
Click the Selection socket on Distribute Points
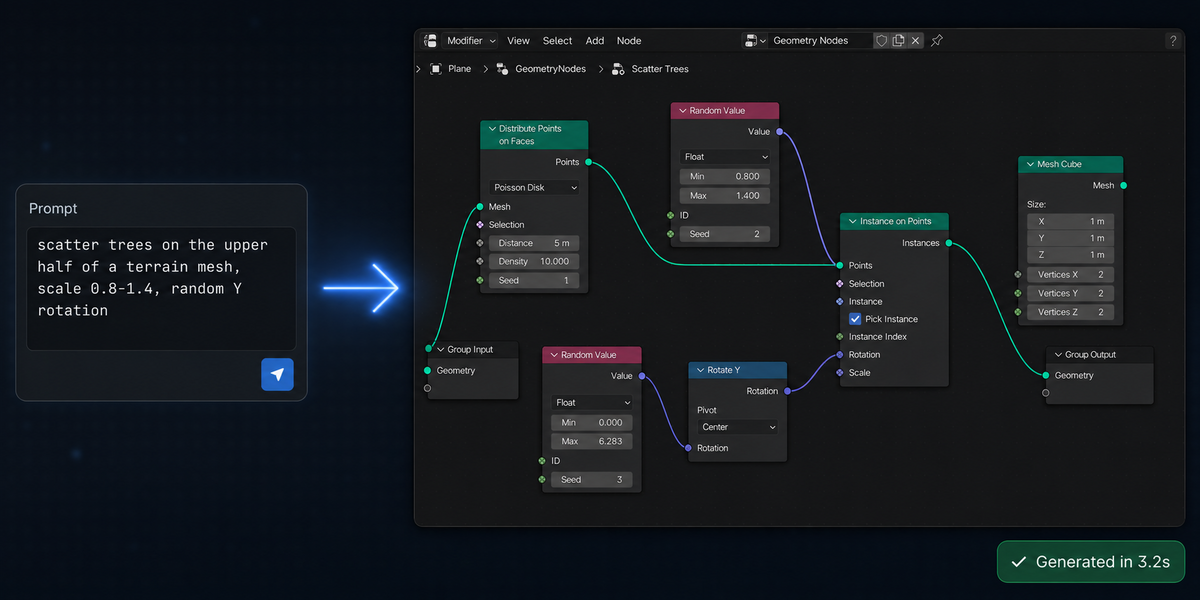[480, 225]
